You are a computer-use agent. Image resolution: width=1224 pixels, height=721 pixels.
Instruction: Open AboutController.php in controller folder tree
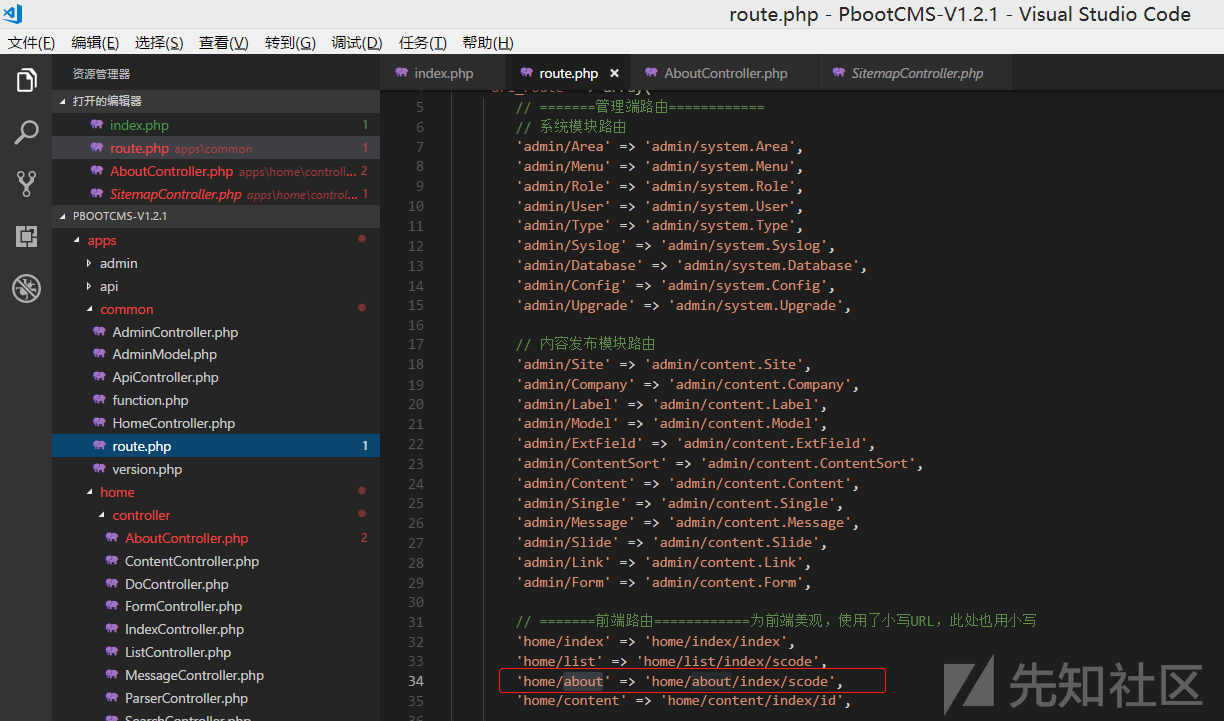coord(216,538)
